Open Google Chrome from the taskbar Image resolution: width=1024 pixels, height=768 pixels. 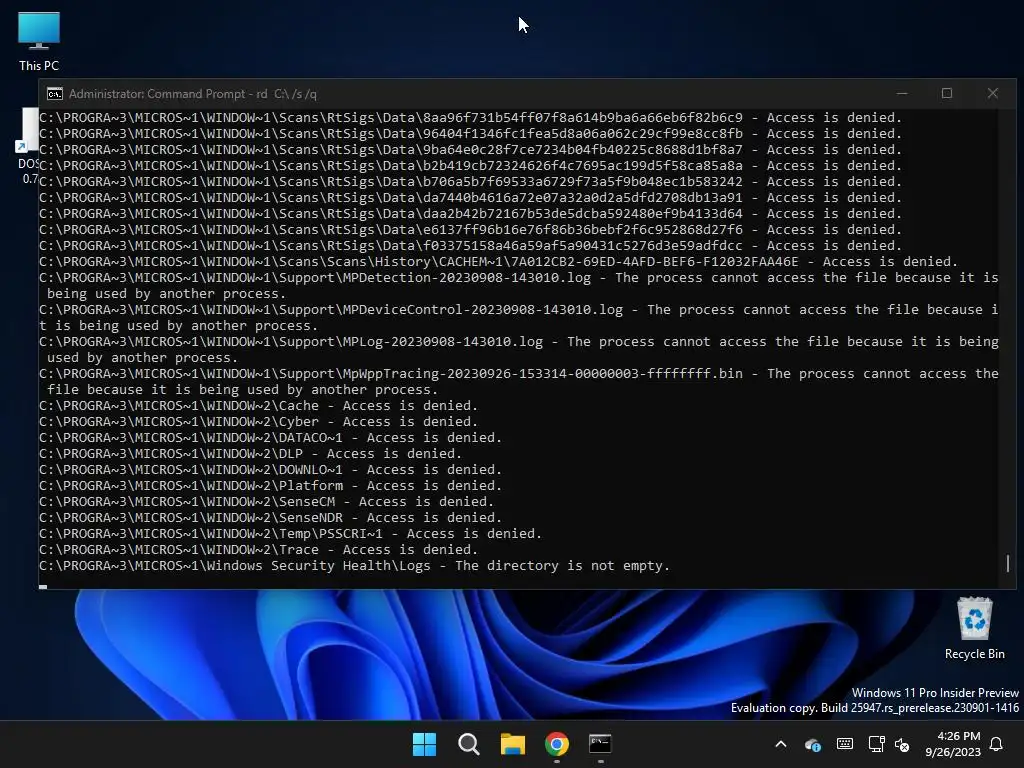point(557,744)
